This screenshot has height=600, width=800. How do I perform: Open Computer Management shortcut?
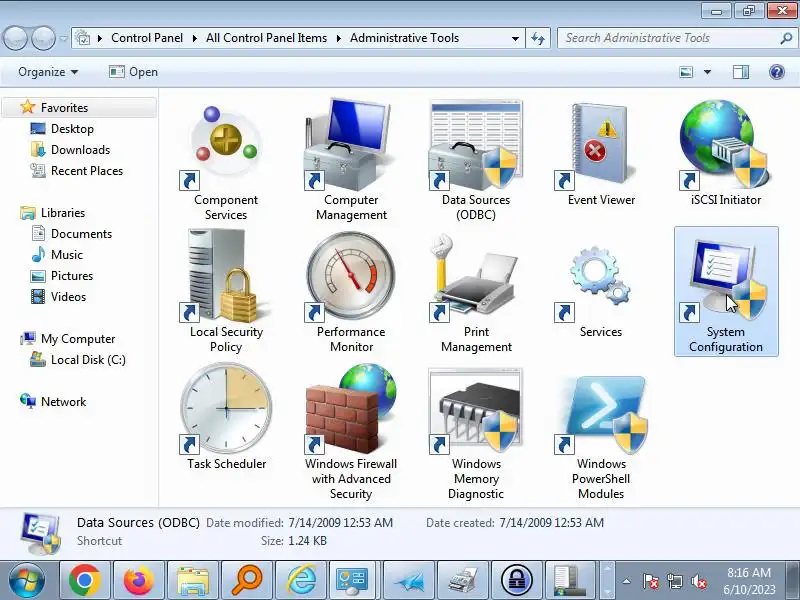[x=351, y=161]
